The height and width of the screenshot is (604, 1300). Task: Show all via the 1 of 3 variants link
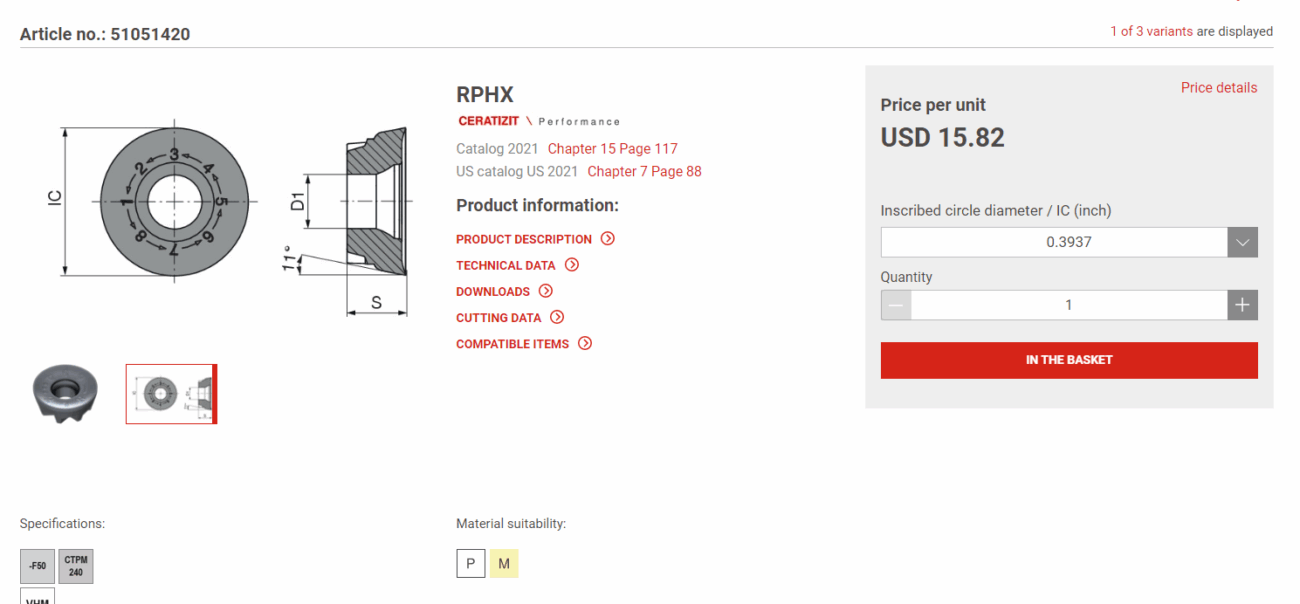point(1151,31)
